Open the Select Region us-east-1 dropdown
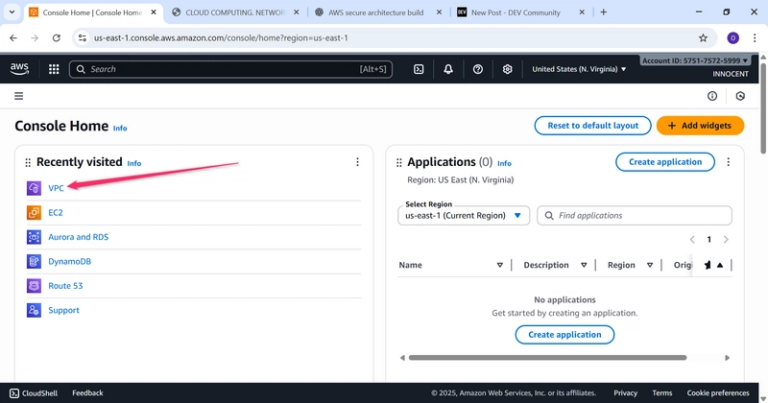 (x=463, y=215)
